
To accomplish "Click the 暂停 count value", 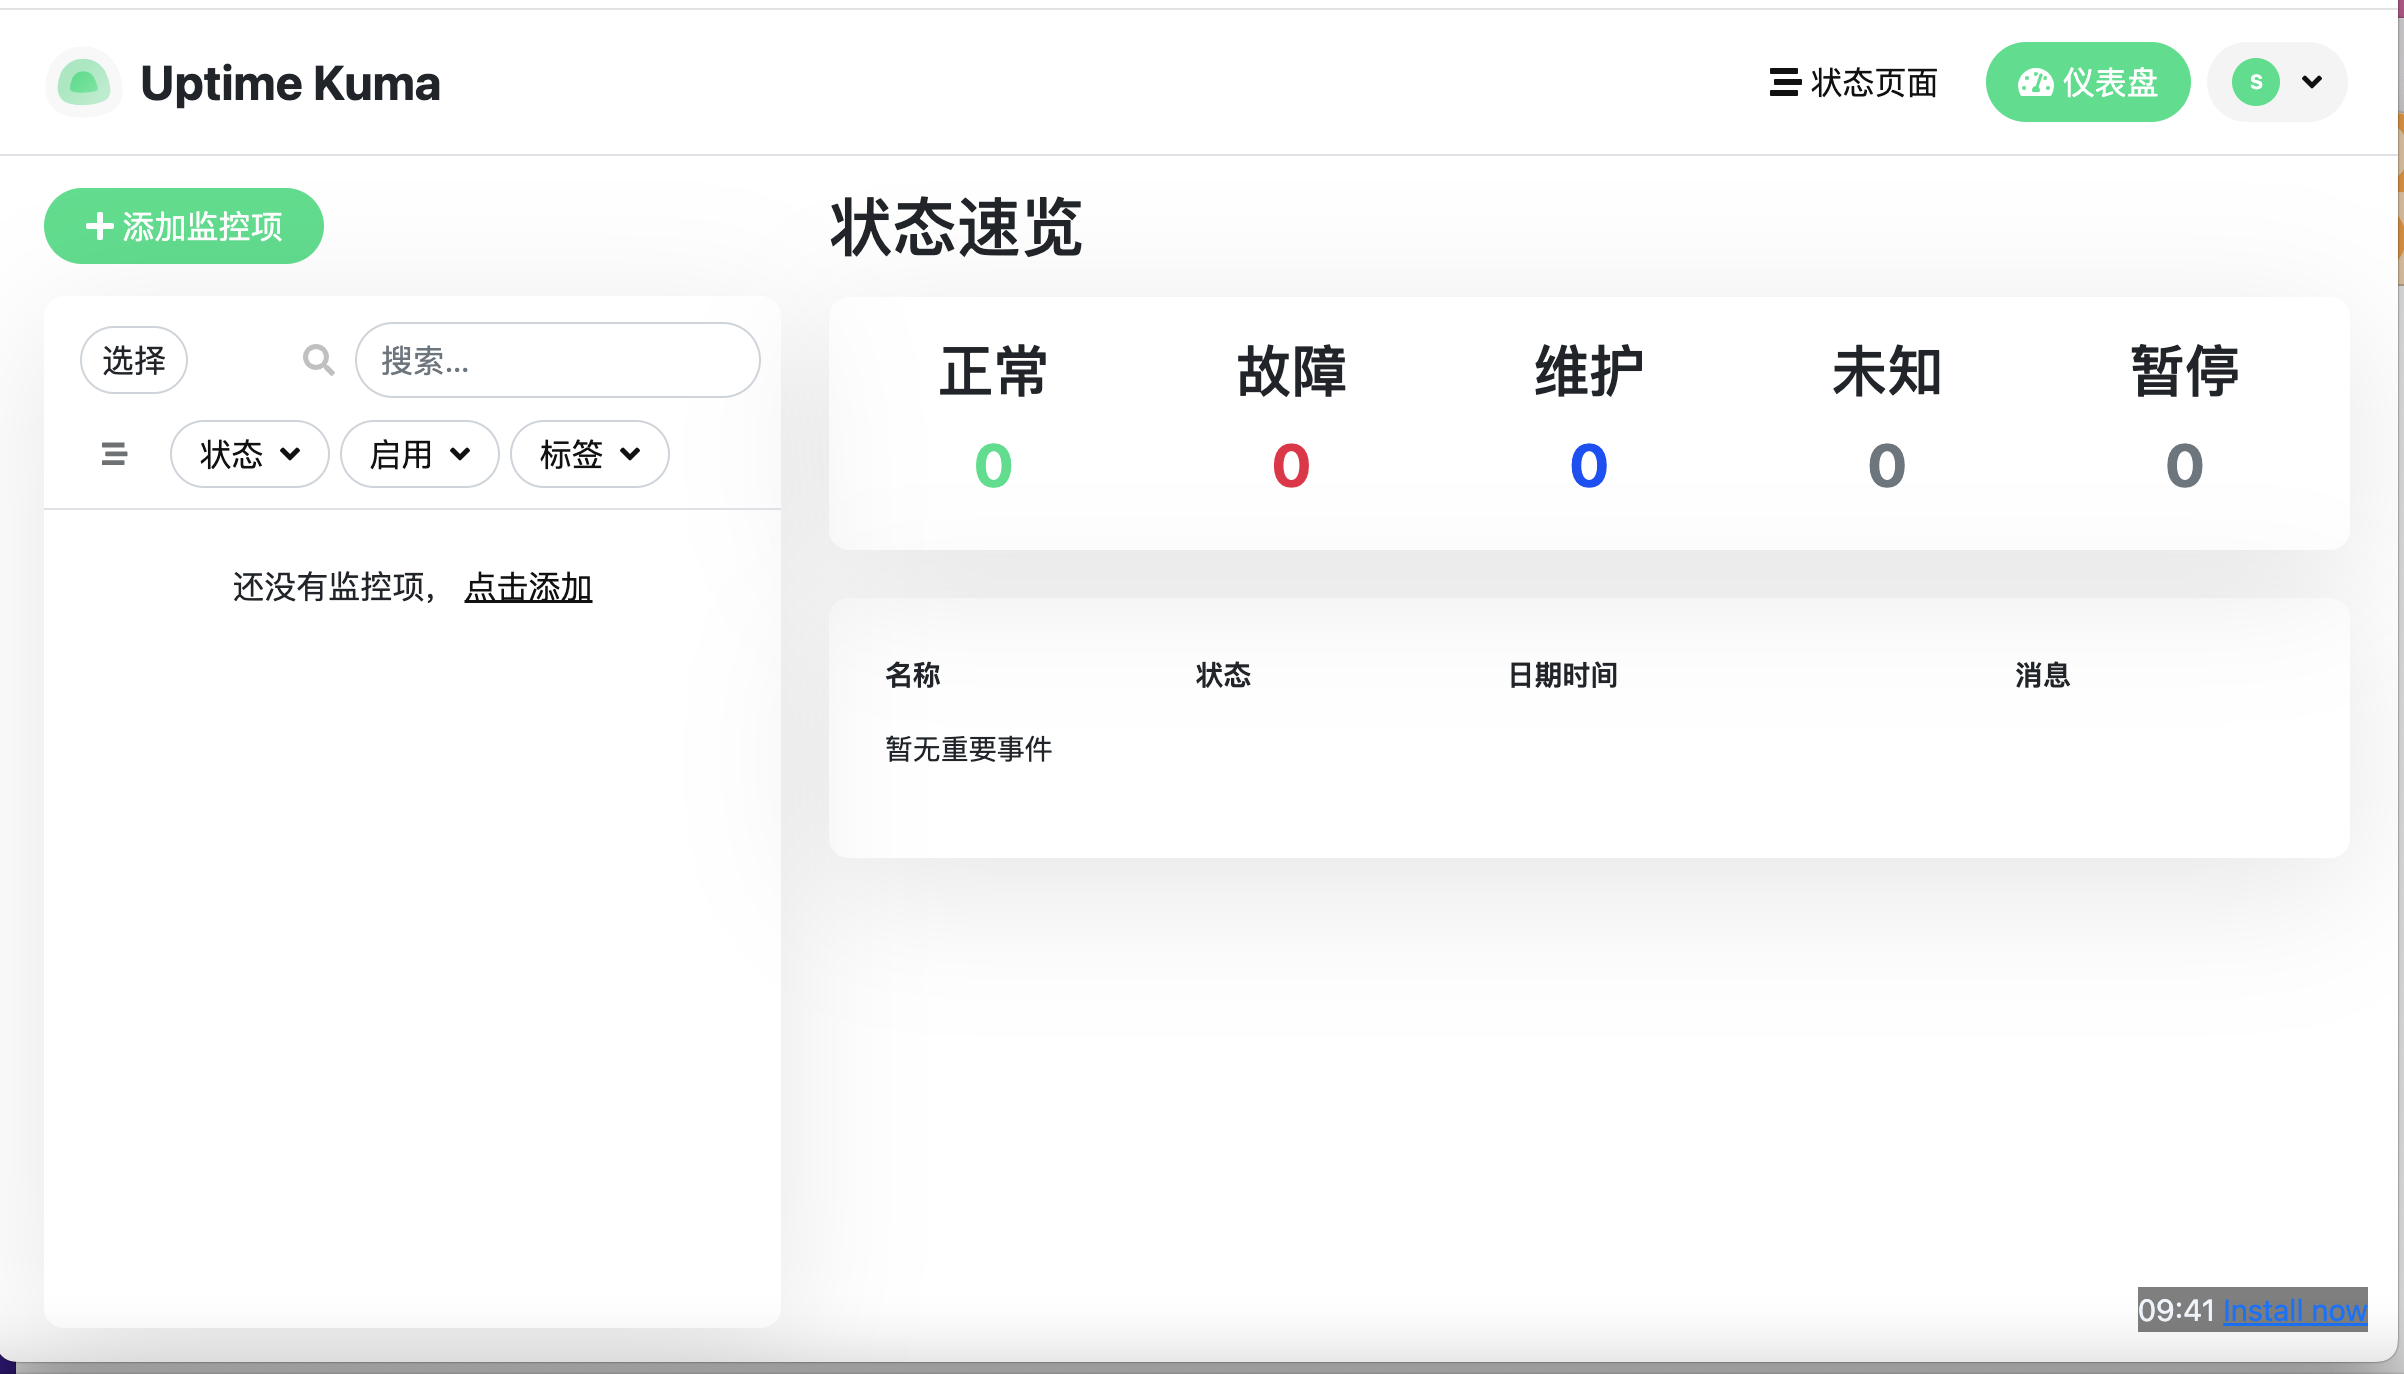I will pyautogui.click(x=2185, y=466).
